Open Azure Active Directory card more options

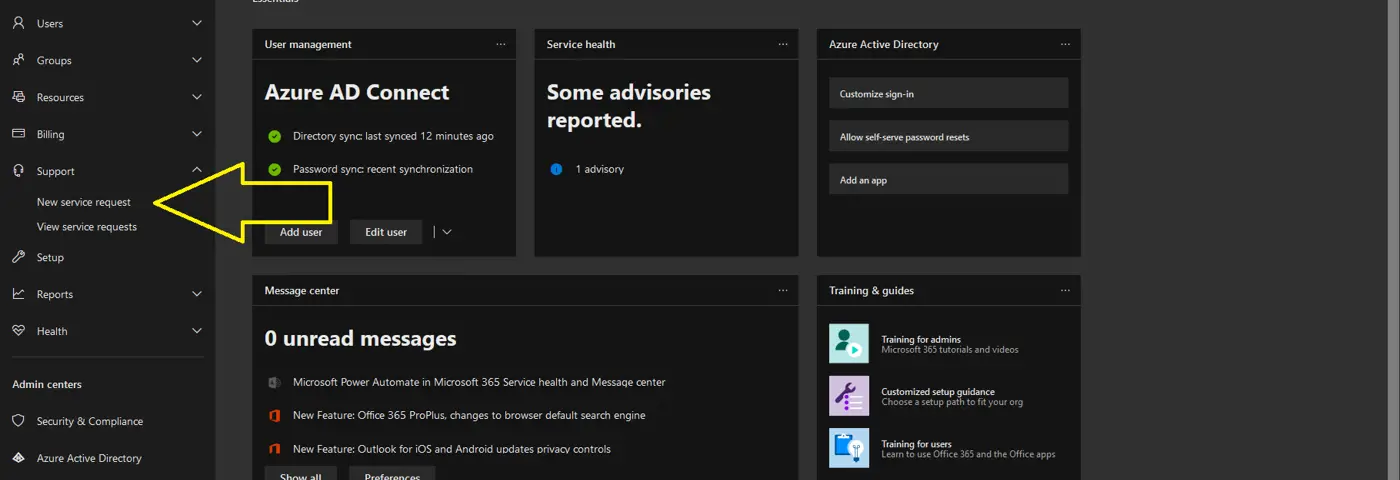(1065, 44)
